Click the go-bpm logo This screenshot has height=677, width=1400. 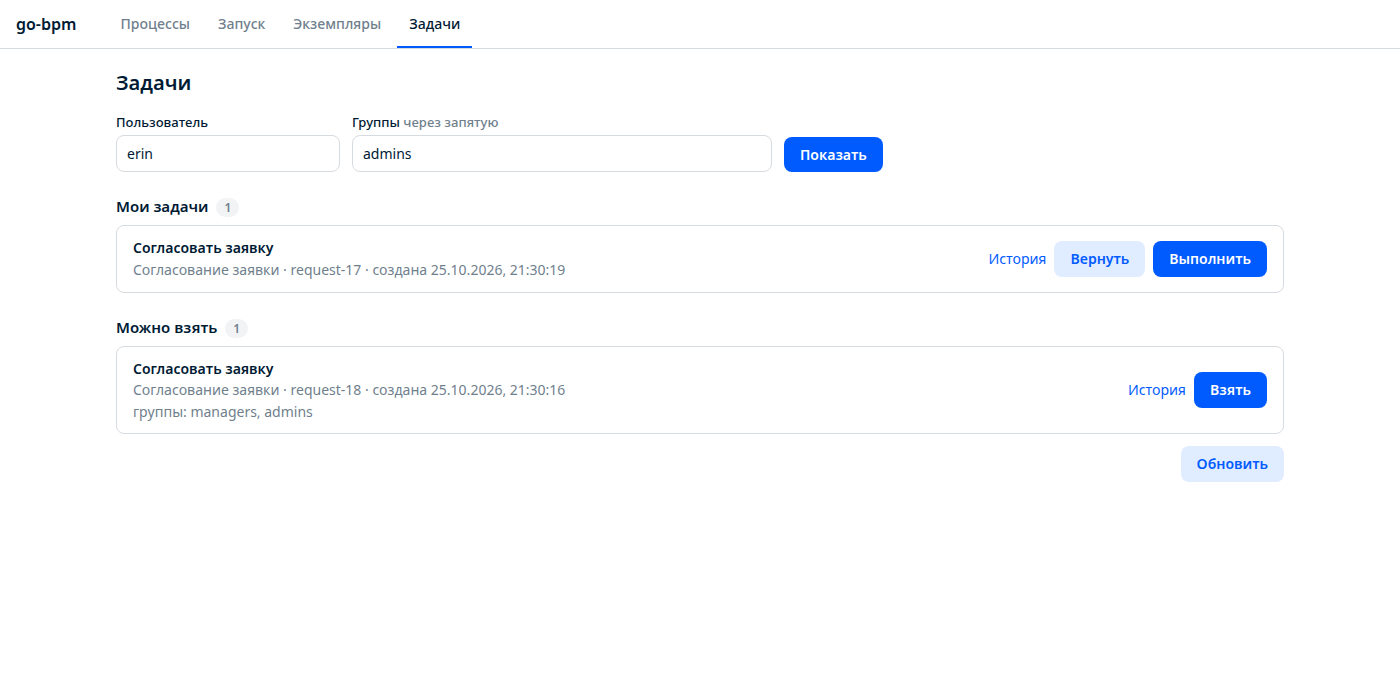pos(46,24)
